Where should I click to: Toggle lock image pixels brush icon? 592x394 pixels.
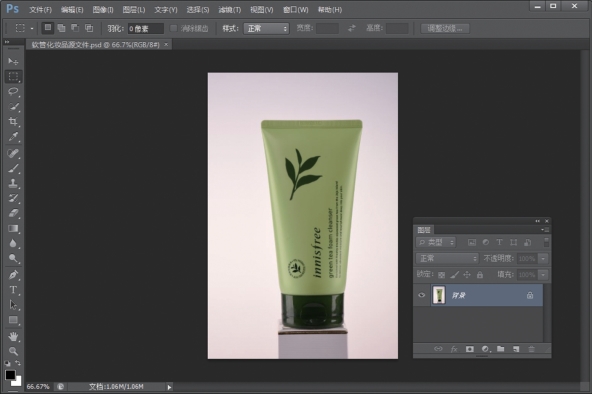click(x=454, y=275)
